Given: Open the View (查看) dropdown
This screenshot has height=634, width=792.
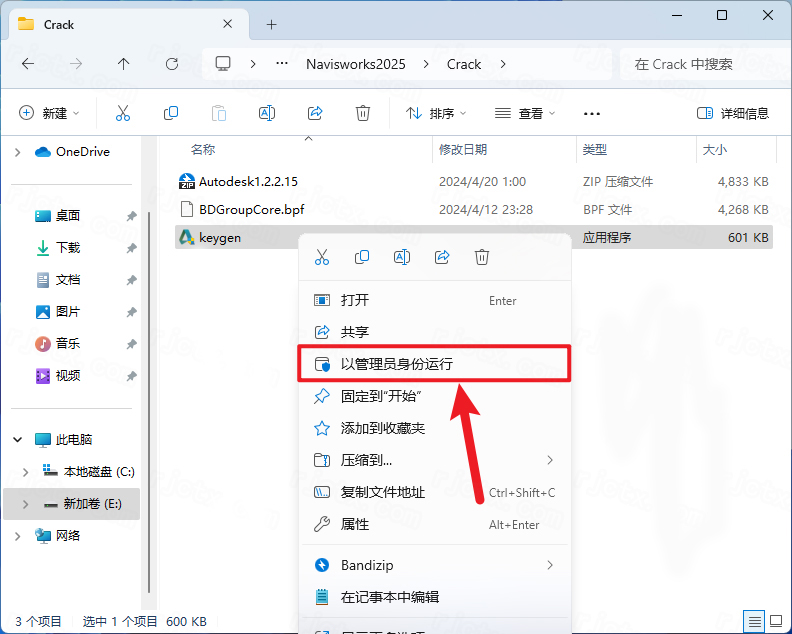Looking at the screenshot, I should [x=525, y=113].
